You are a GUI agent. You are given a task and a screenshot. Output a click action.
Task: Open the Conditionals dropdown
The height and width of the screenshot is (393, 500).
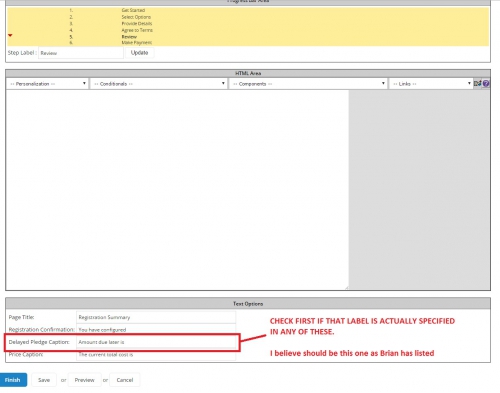(x=159, y=84)
